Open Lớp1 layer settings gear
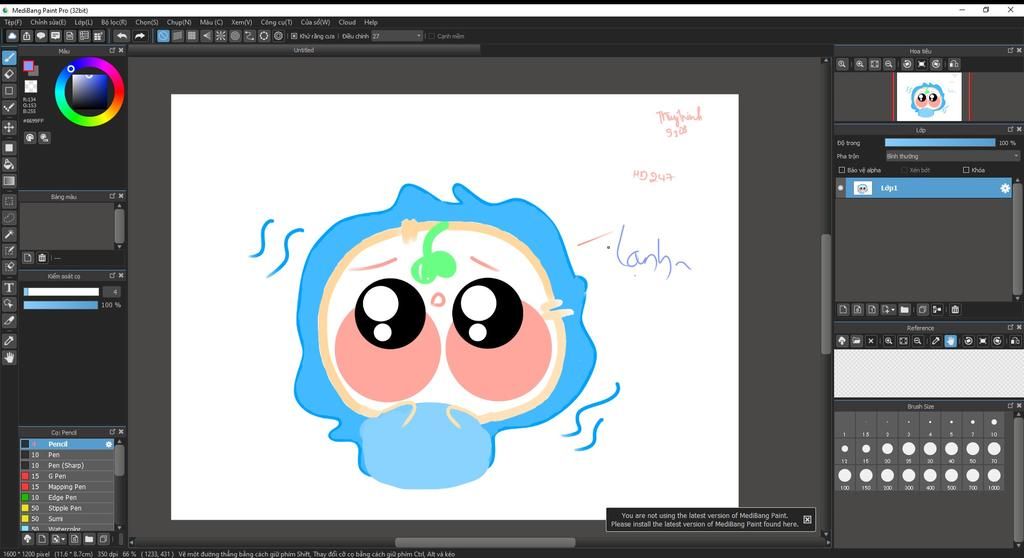 tap(1004, 188)
